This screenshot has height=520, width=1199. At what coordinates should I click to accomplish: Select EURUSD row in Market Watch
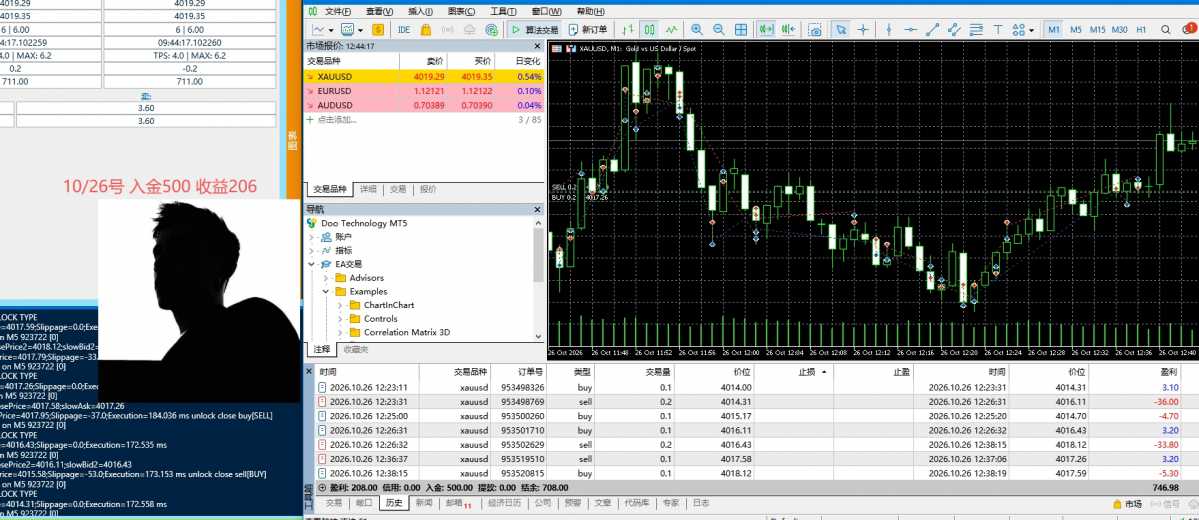[x=424, y=90]
